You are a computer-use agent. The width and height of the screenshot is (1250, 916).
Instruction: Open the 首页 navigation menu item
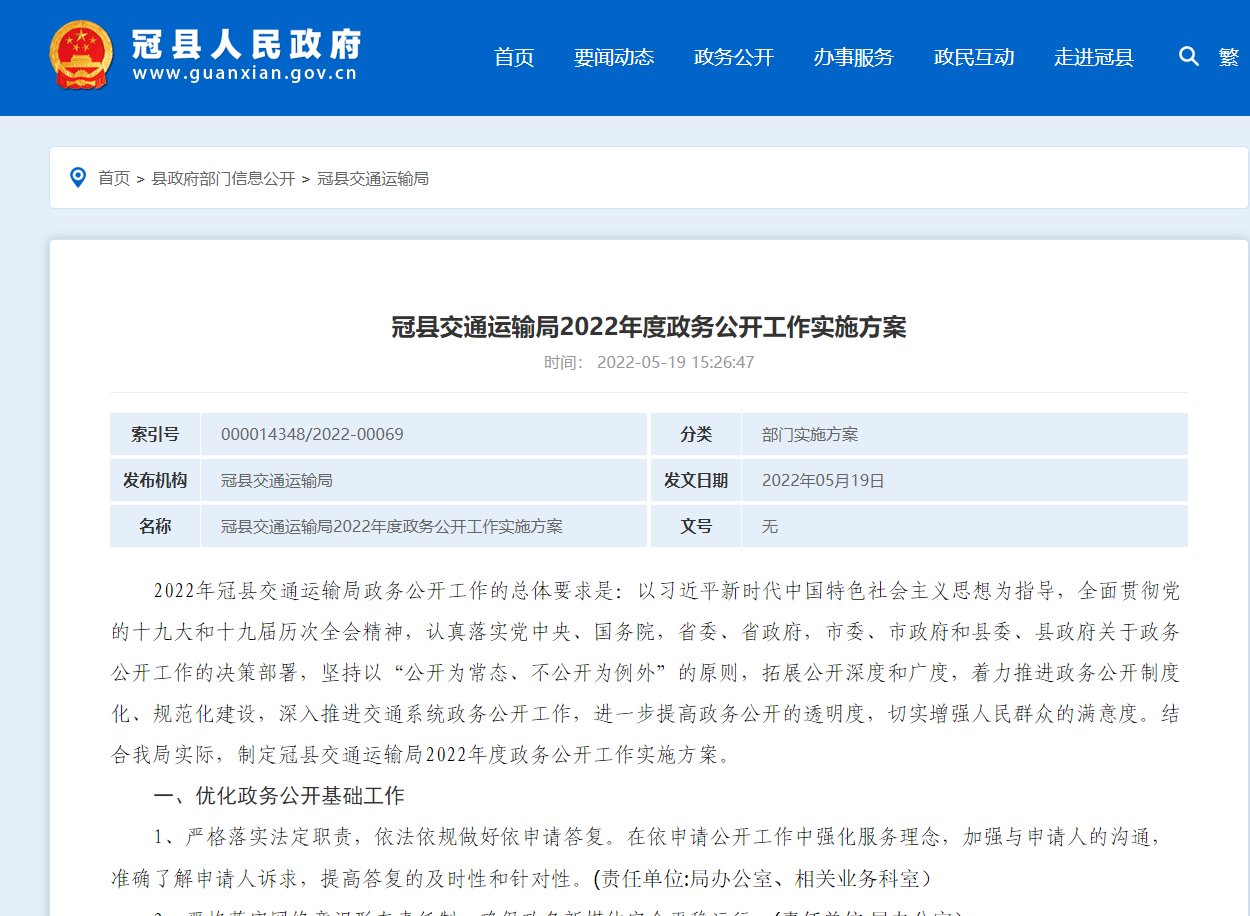click(x=514, y=57)
